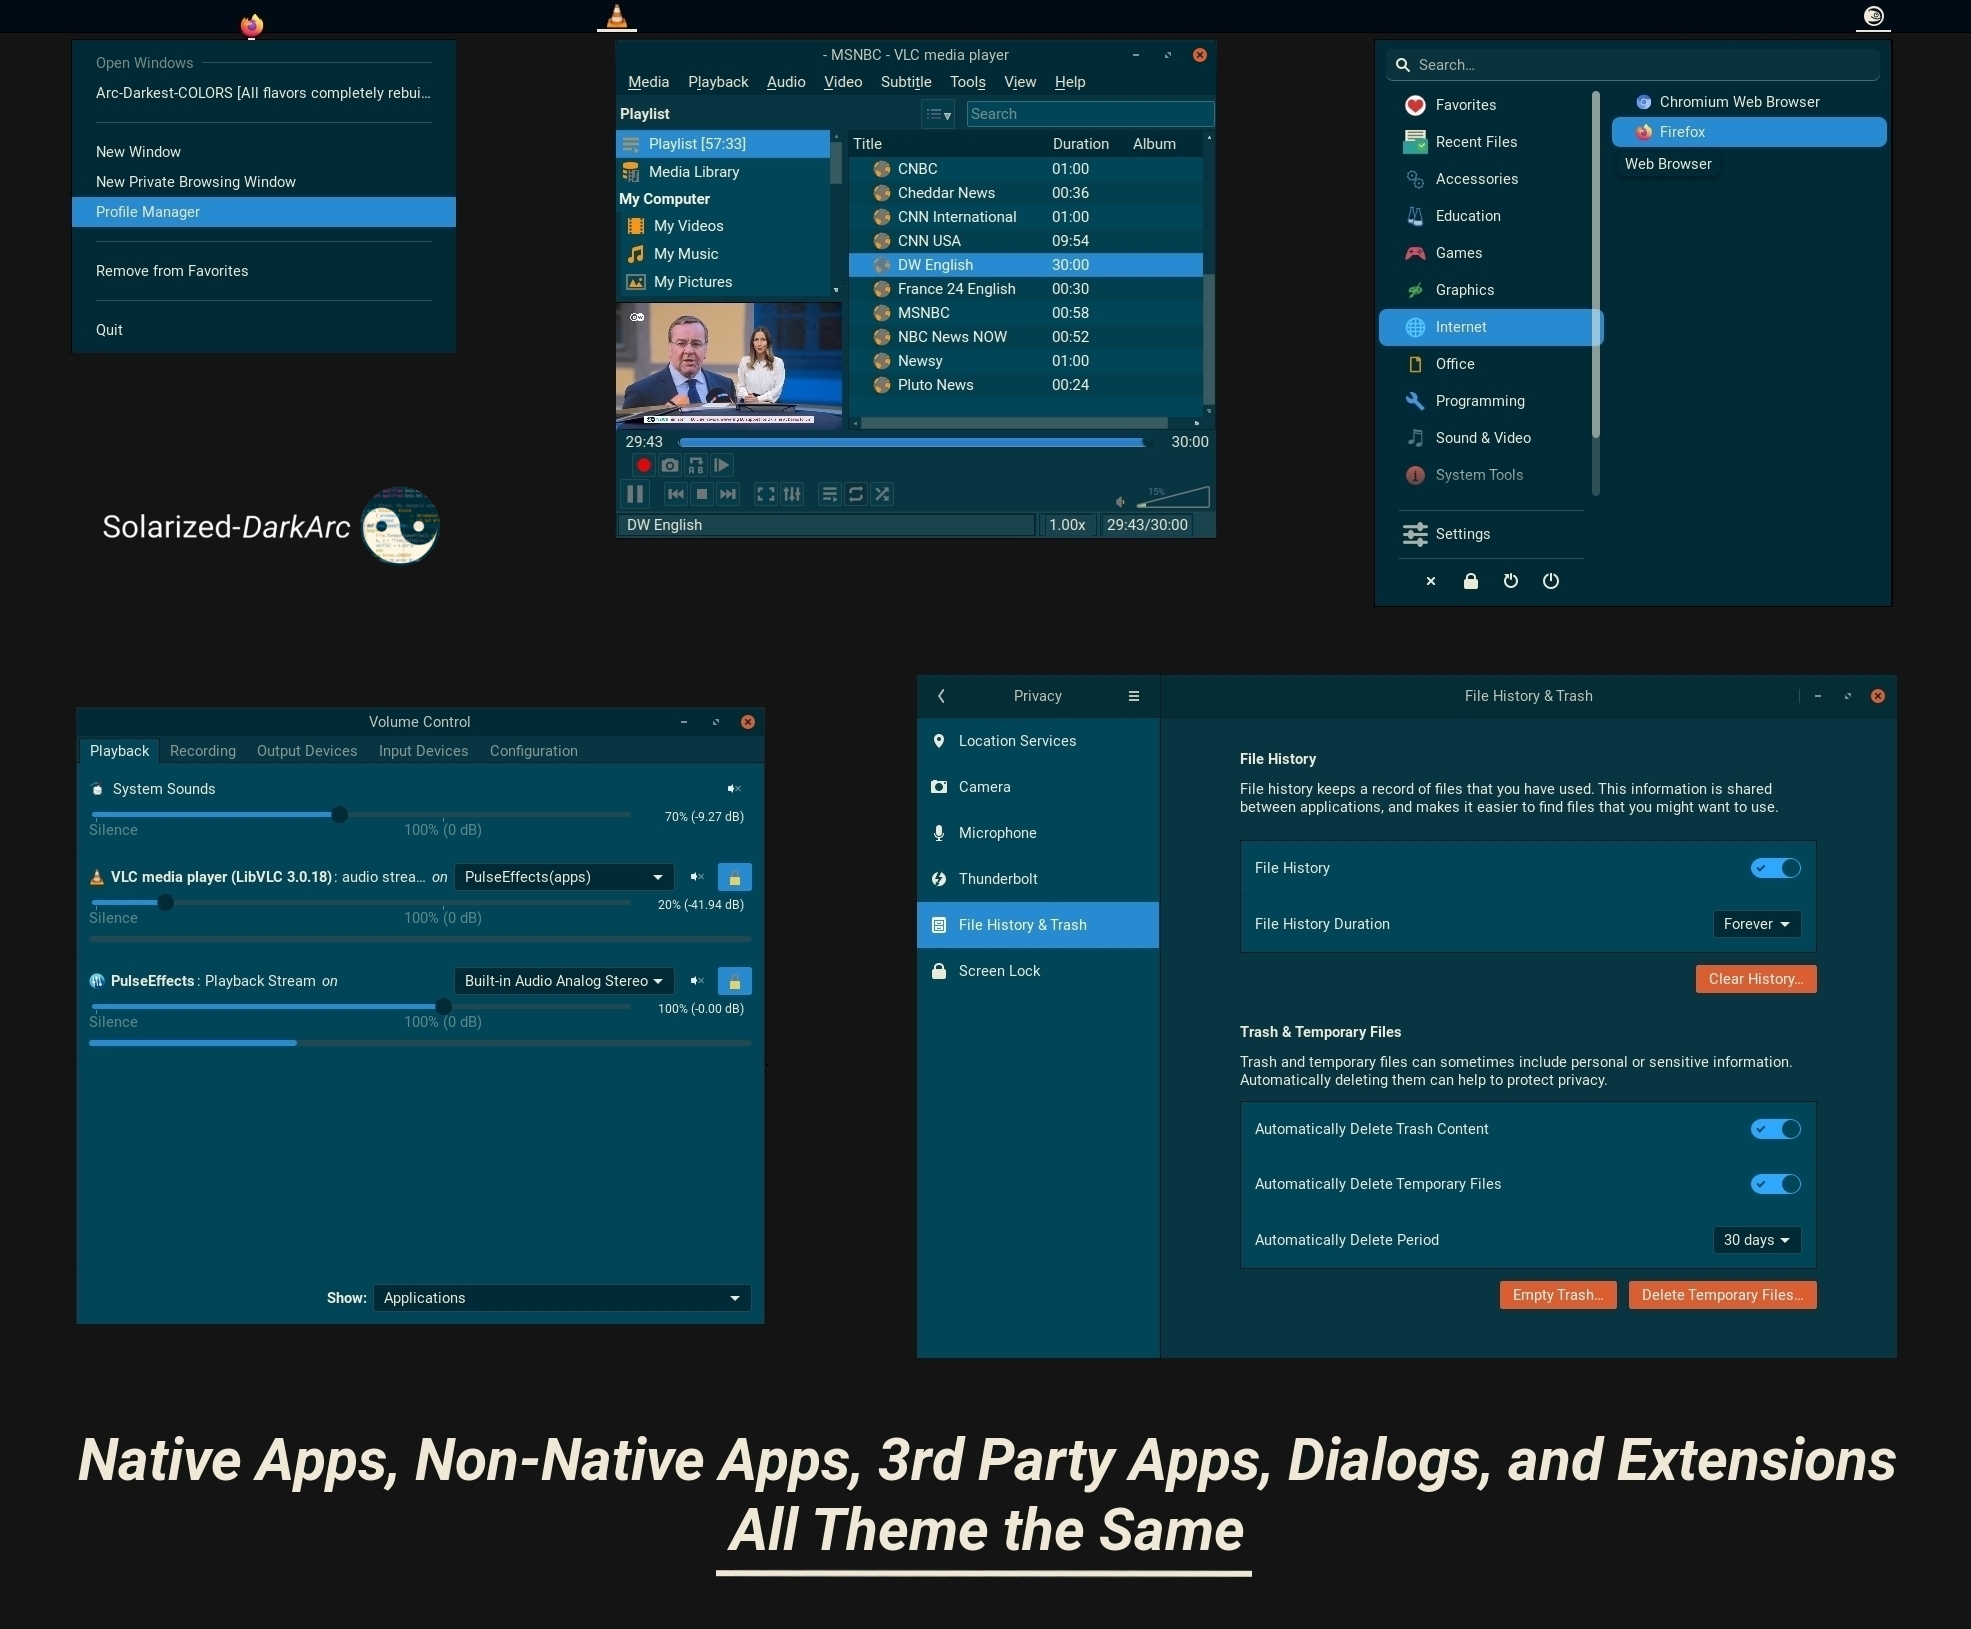Screen dimensions: 1971x1629
Task: Switch to the Configuration tab
Action: (x=534, y=751)
